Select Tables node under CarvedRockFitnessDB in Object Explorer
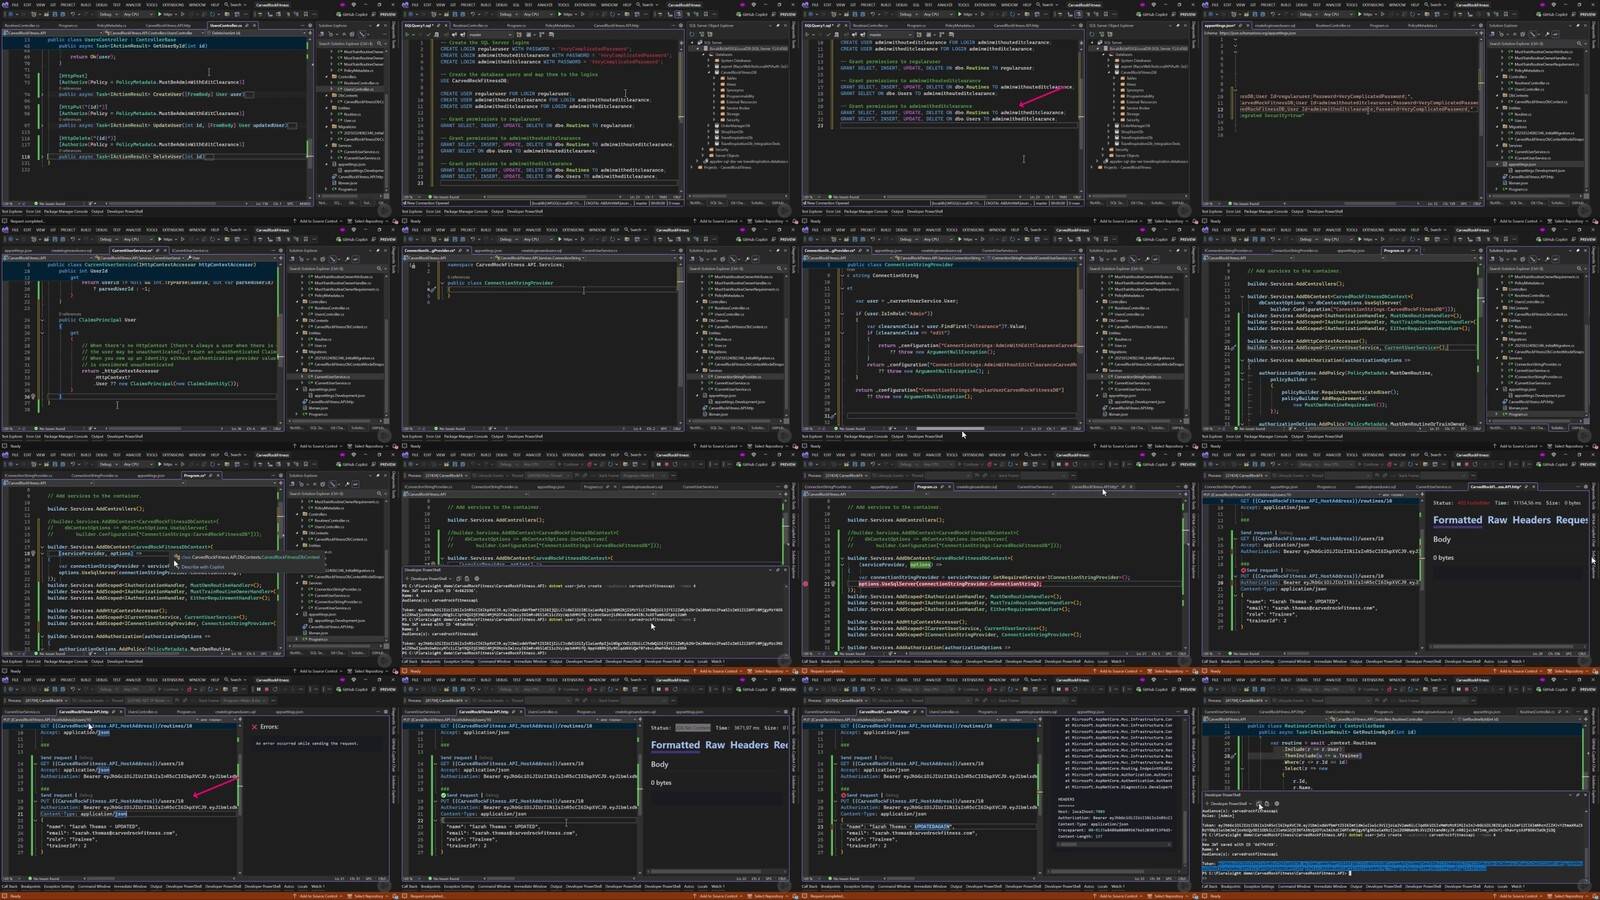 pos(731,78)
